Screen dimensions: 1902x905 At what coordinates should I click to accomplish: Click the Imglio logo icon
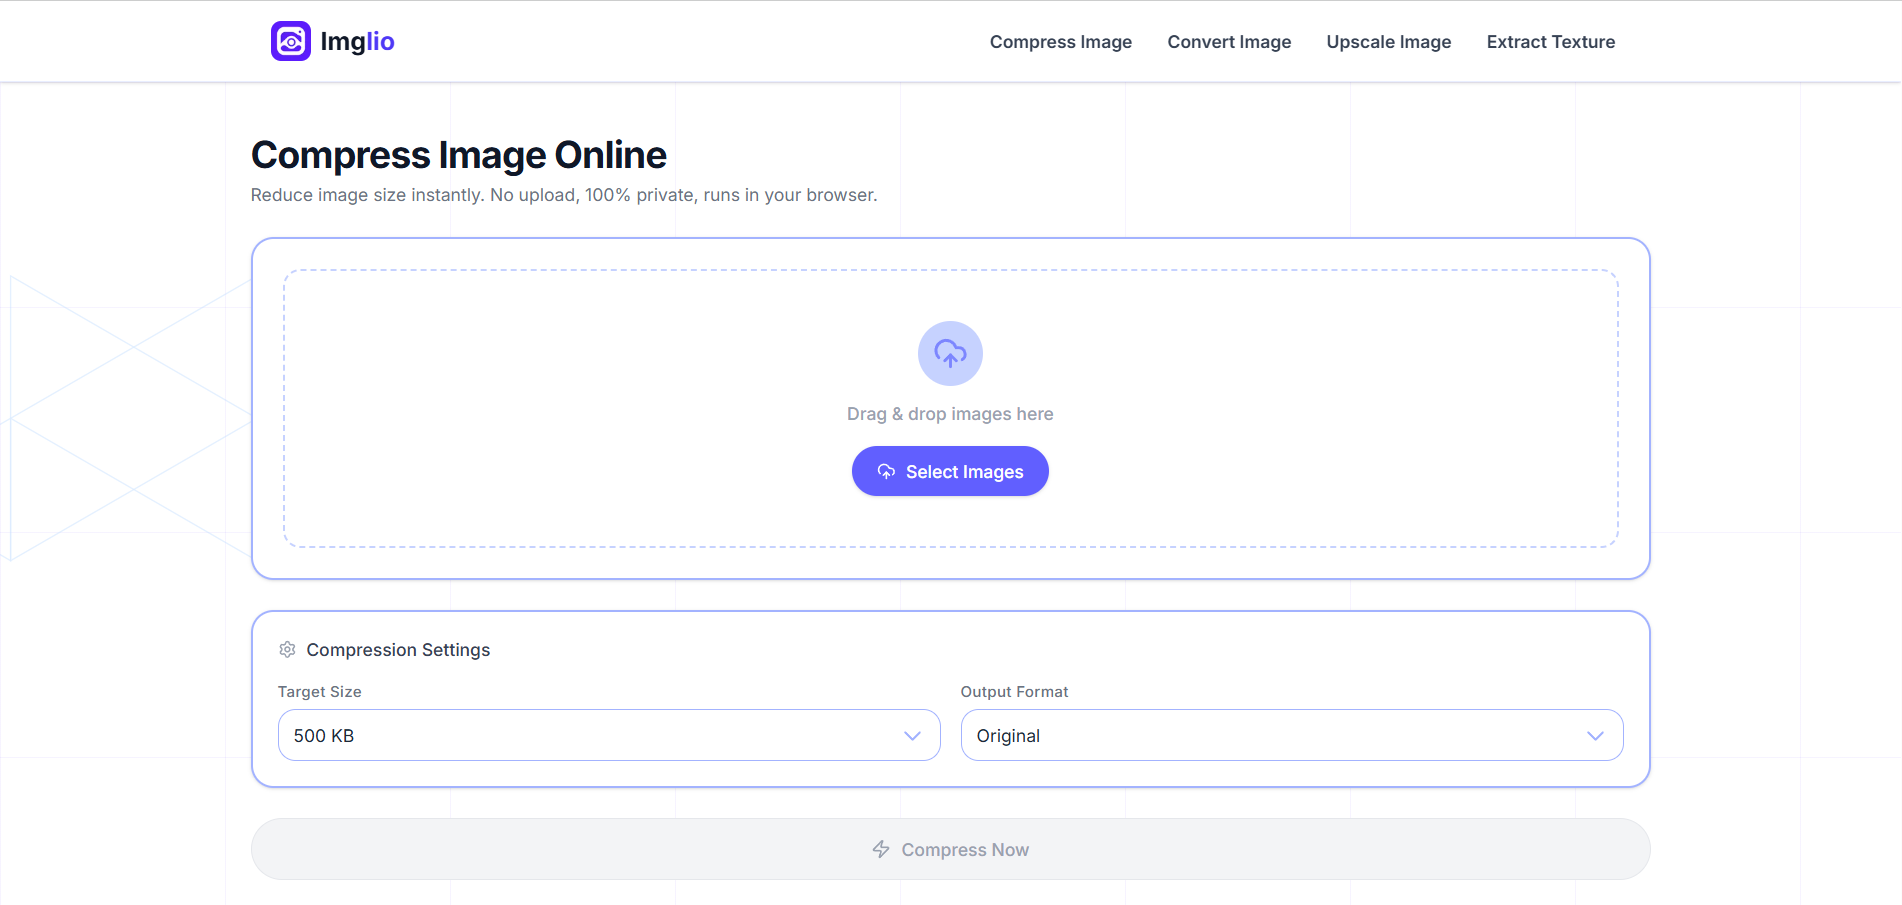[291, 41]
